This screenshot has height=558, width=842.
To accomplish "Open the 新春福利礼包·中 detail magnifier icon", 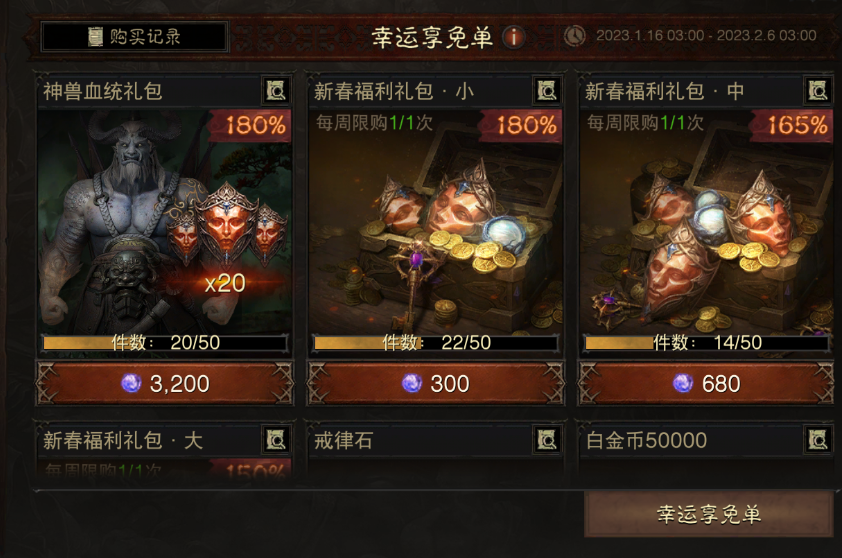I will coord(818,91).
